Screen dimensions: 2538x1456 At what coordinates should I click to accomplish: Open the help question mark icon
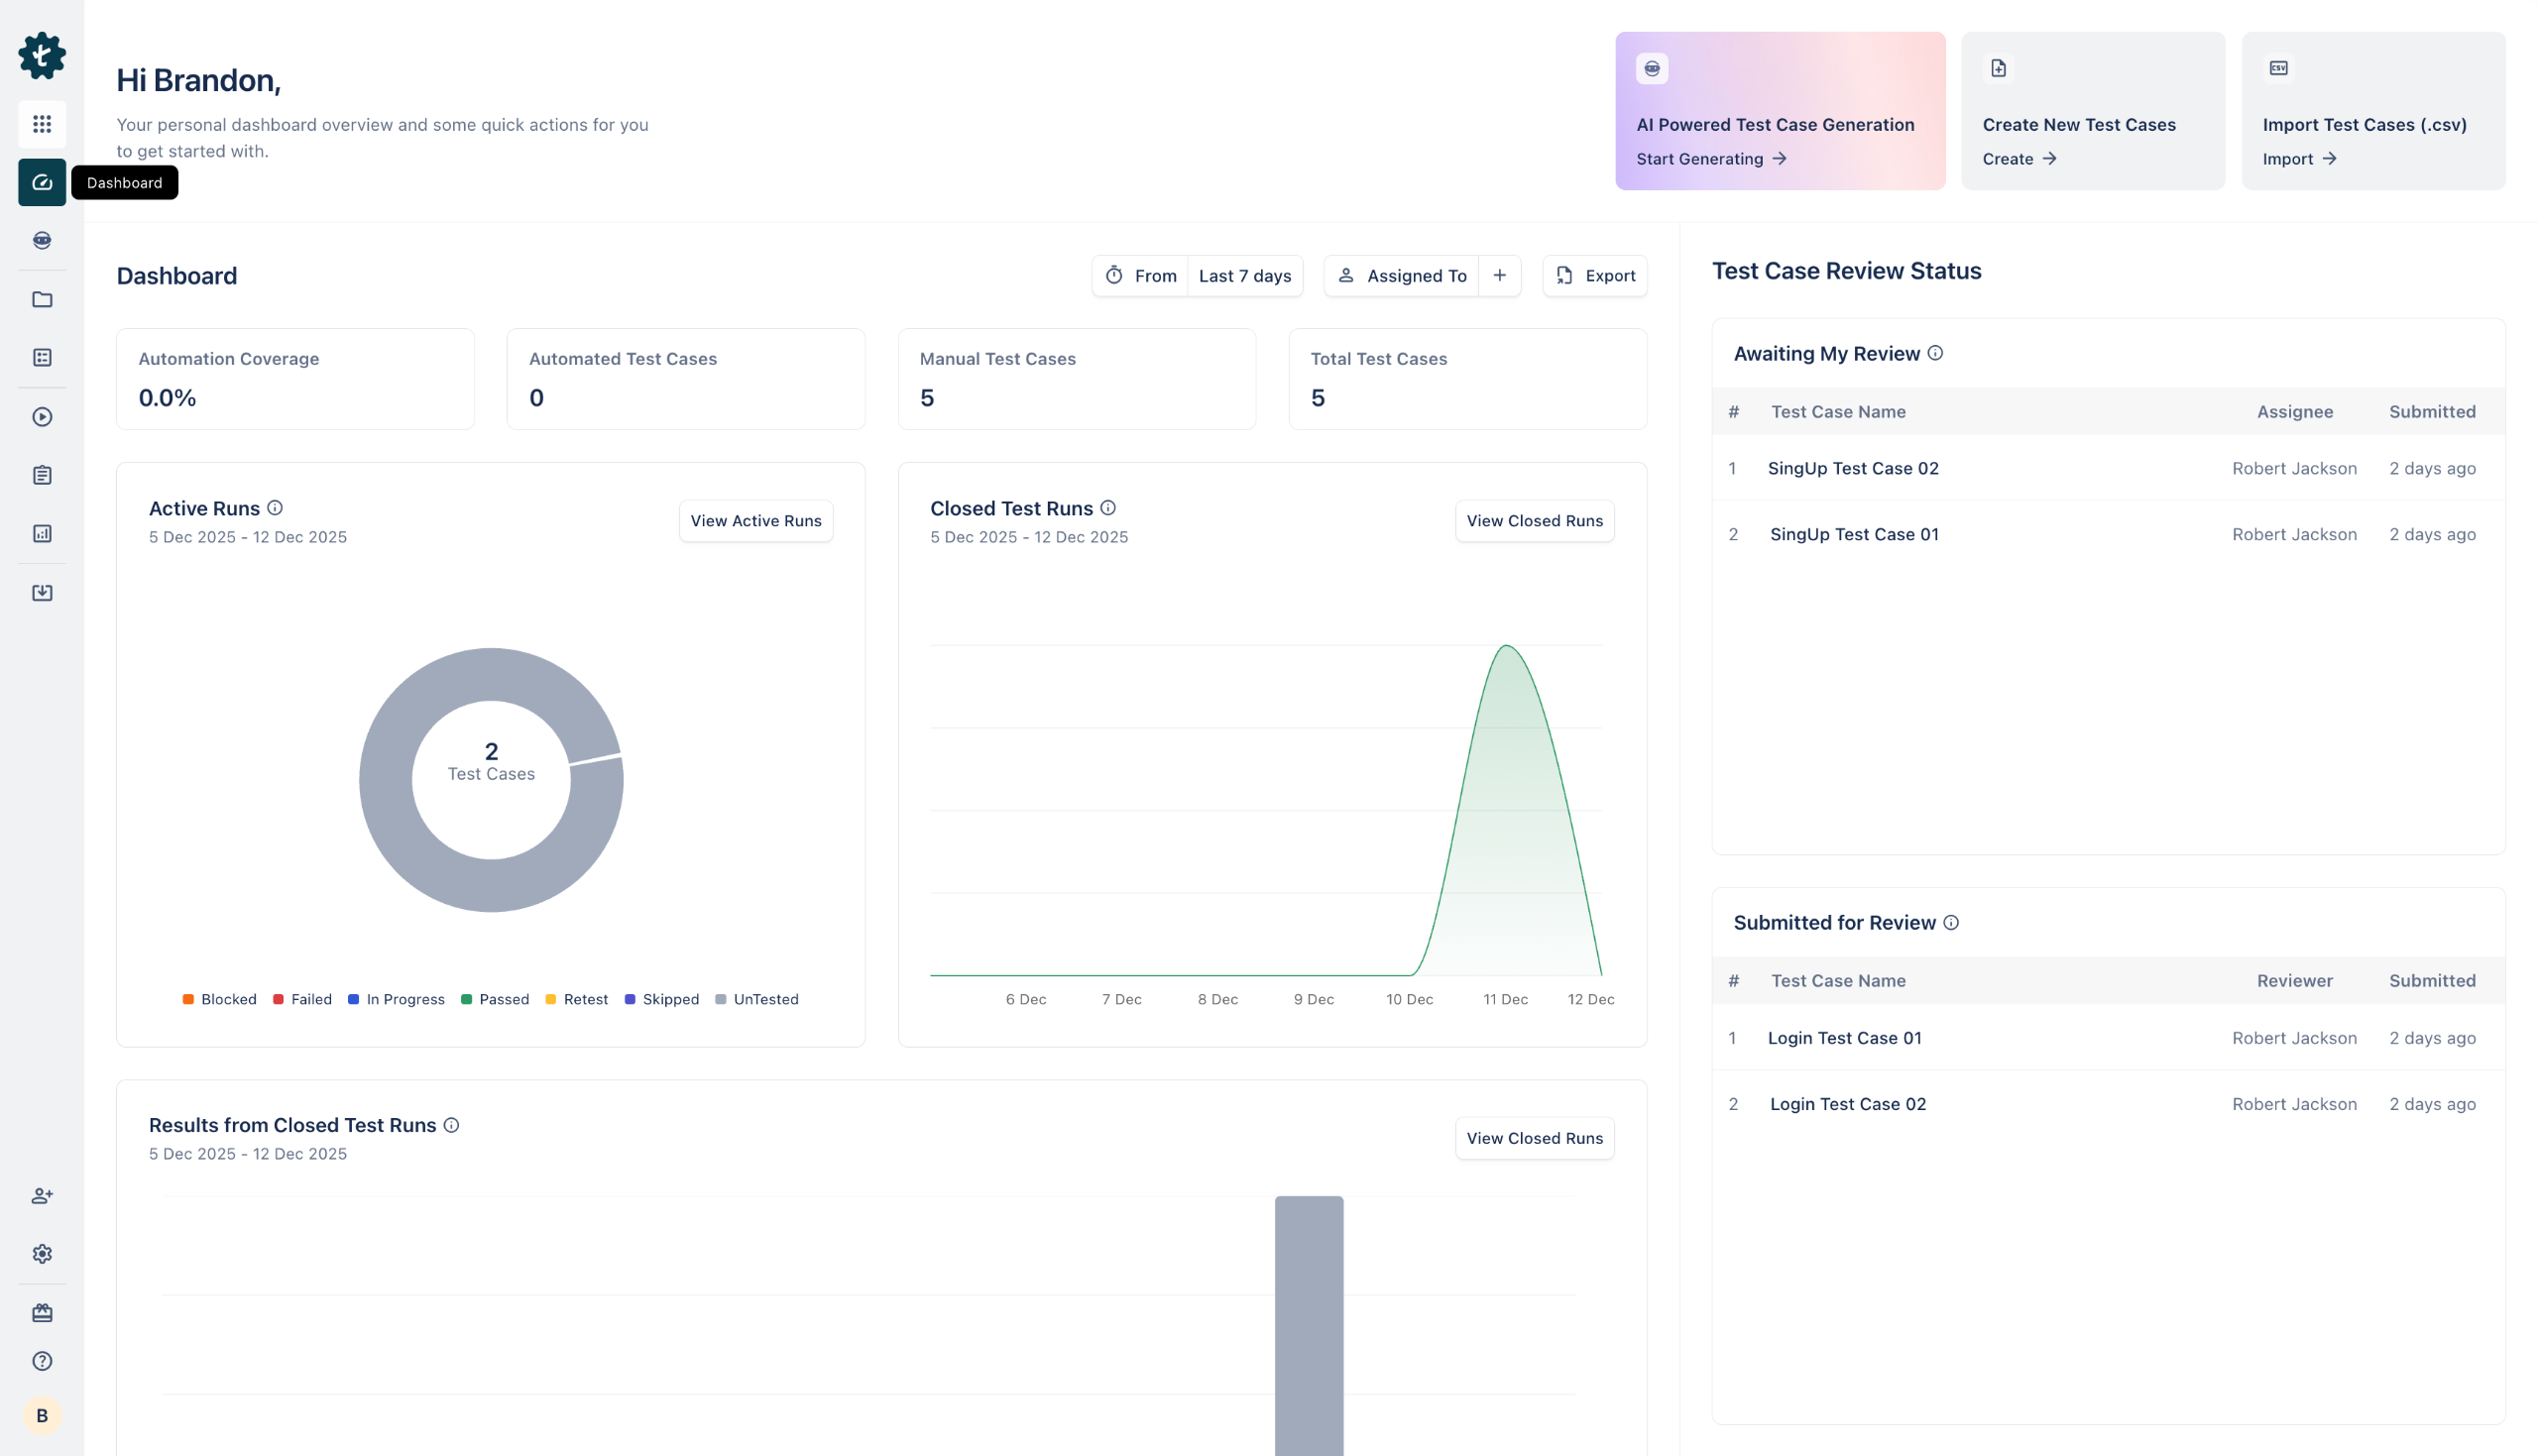(42, 1361)
